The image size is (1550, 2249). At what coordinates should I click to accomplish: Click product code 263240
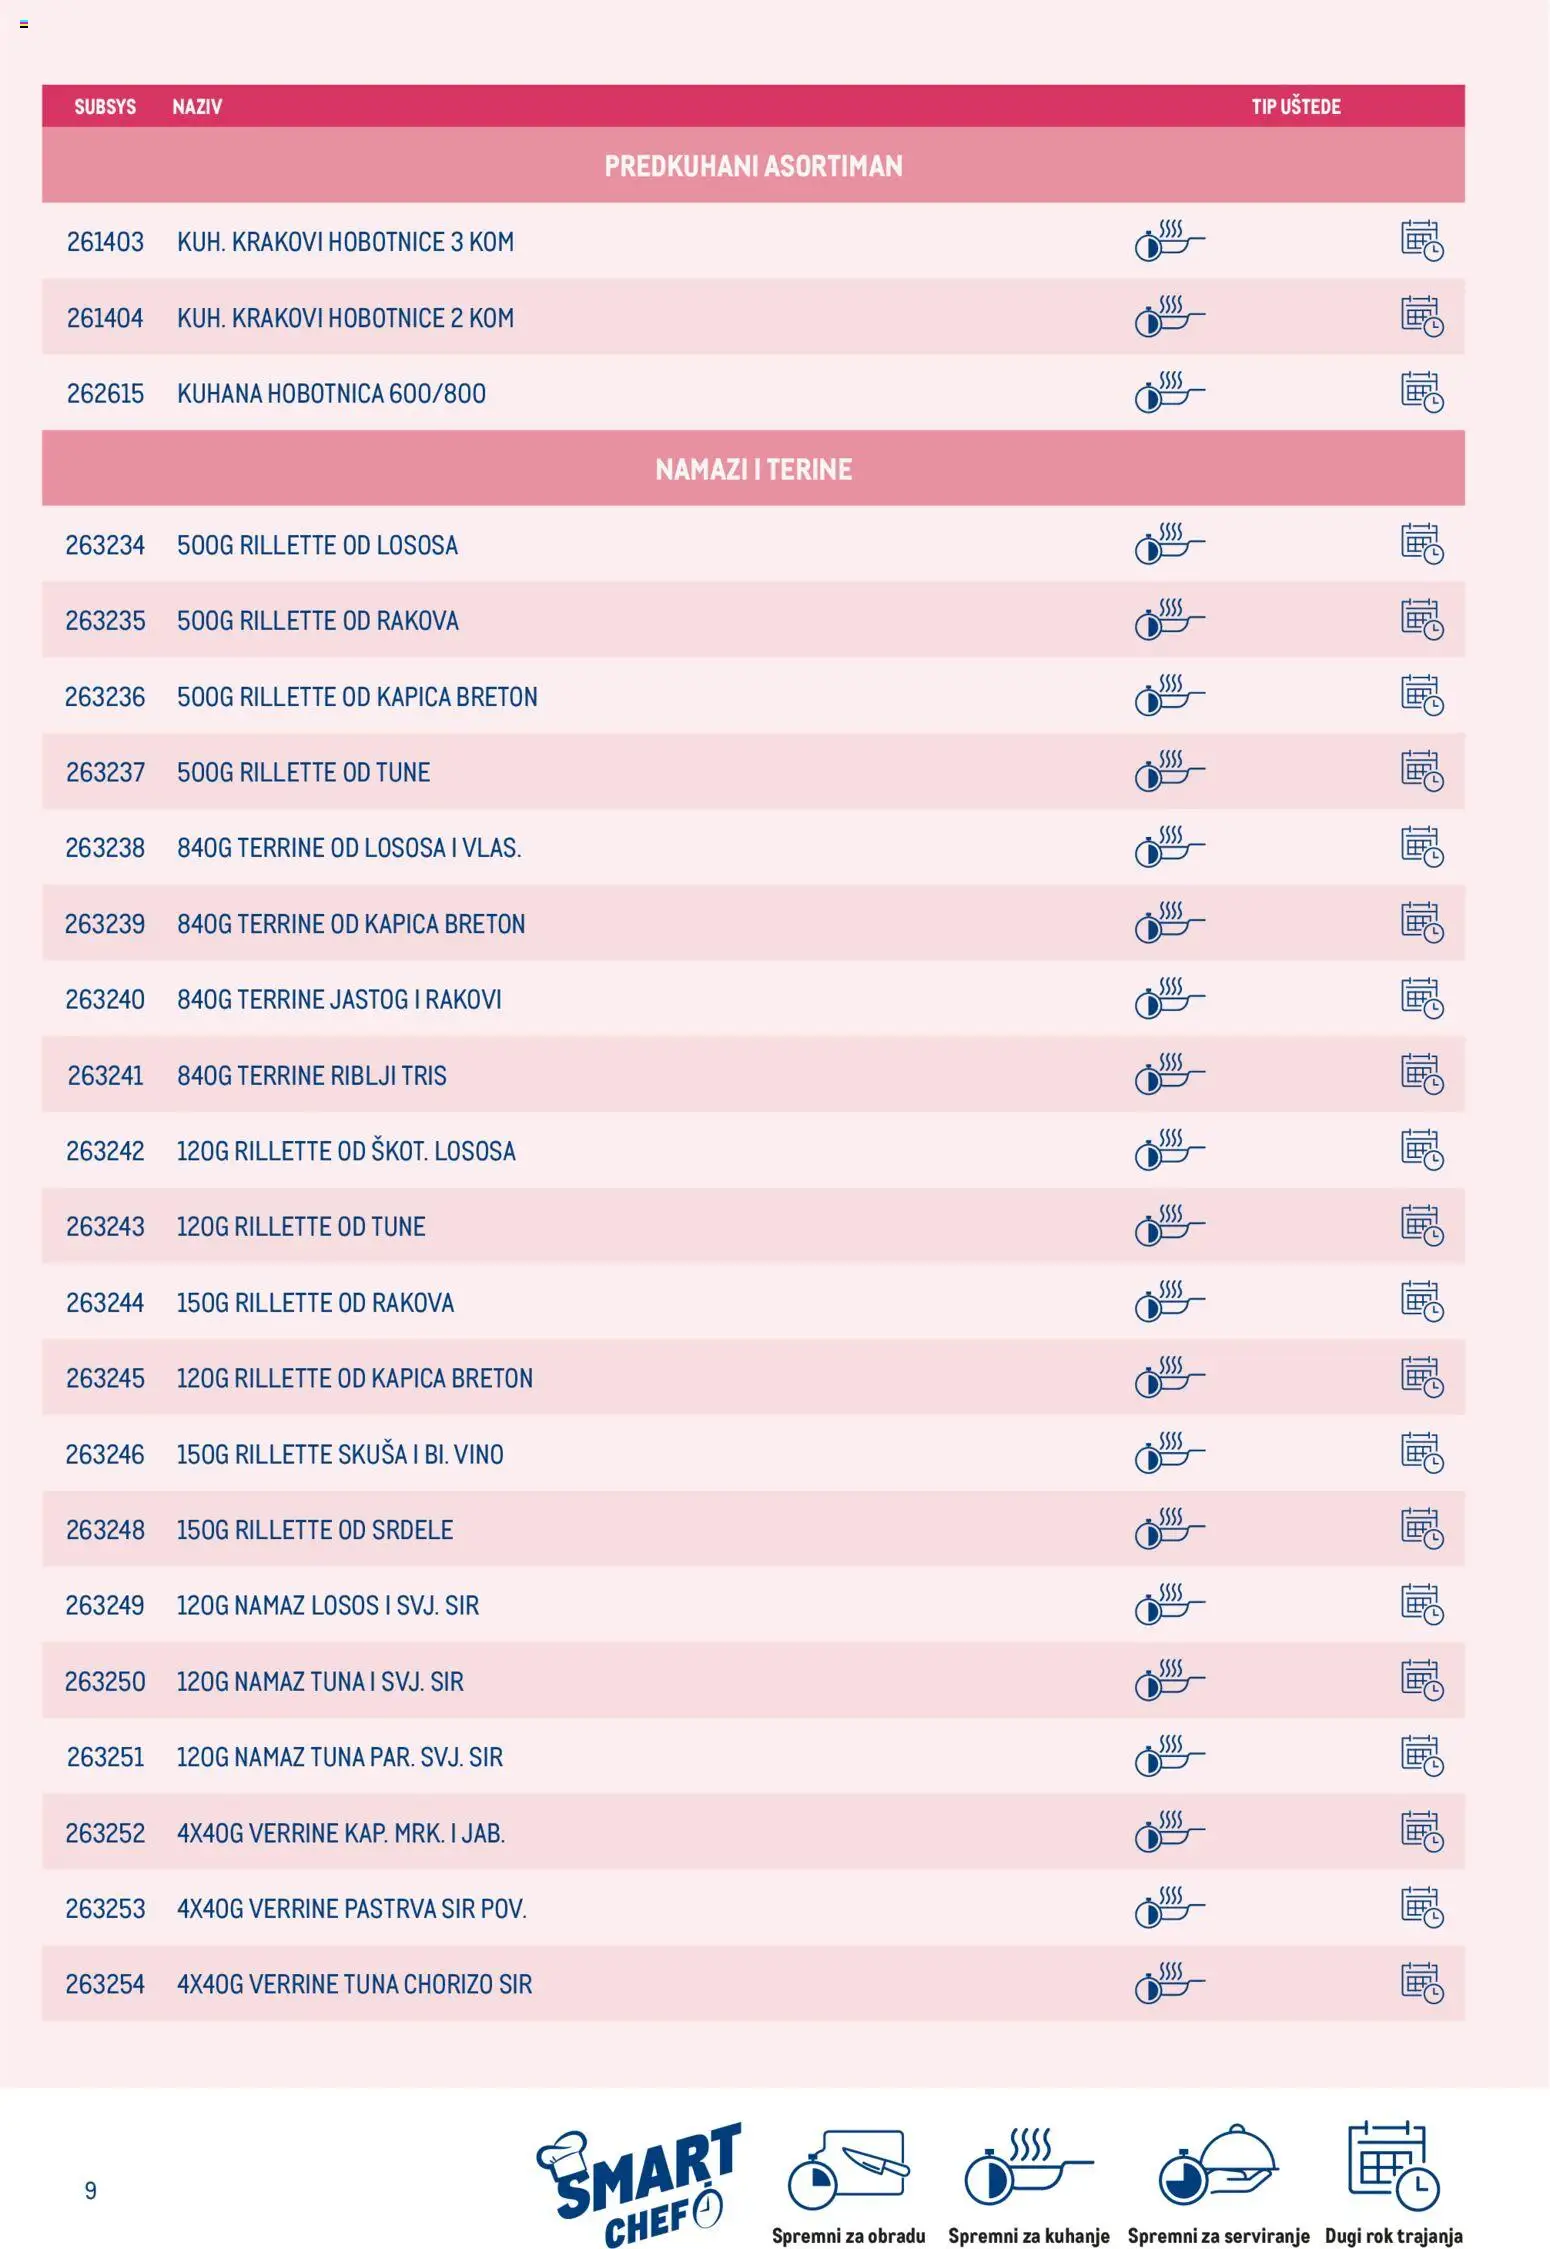(105, 999)
